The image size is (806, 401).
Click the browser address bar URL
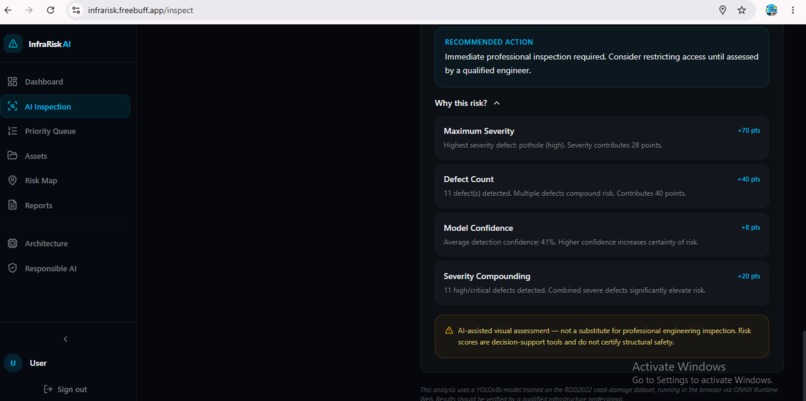coord(140,10)
